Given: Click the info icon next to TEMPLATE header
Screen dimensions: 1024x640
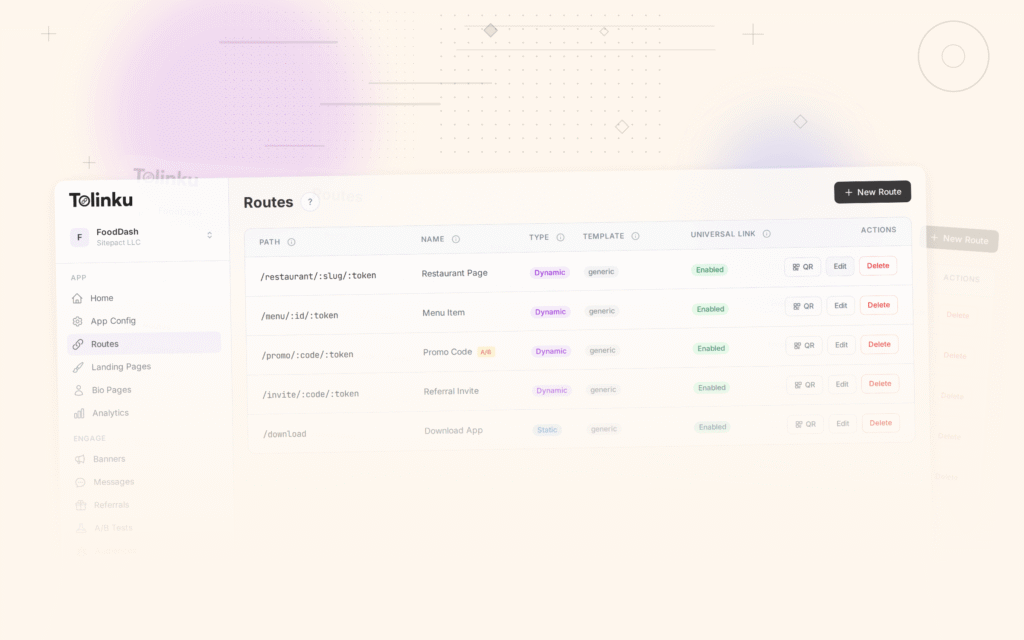Looking at the screenshot, I should (x=635, y=236).
